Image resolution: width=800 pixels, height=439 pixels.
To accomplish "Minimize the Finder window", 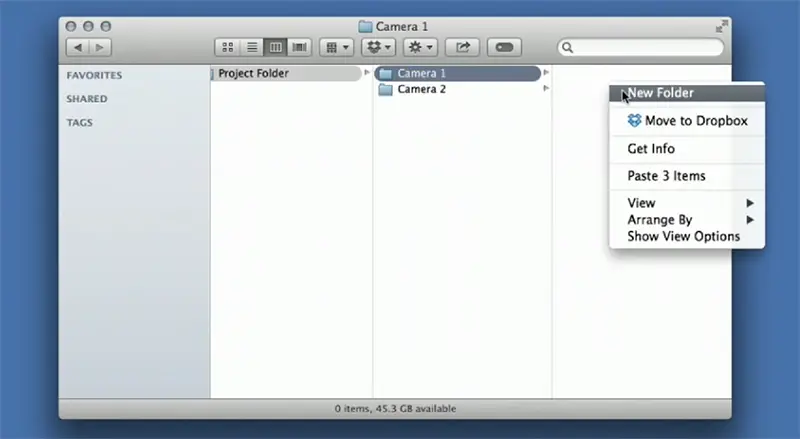I will (x=88, y=27).
